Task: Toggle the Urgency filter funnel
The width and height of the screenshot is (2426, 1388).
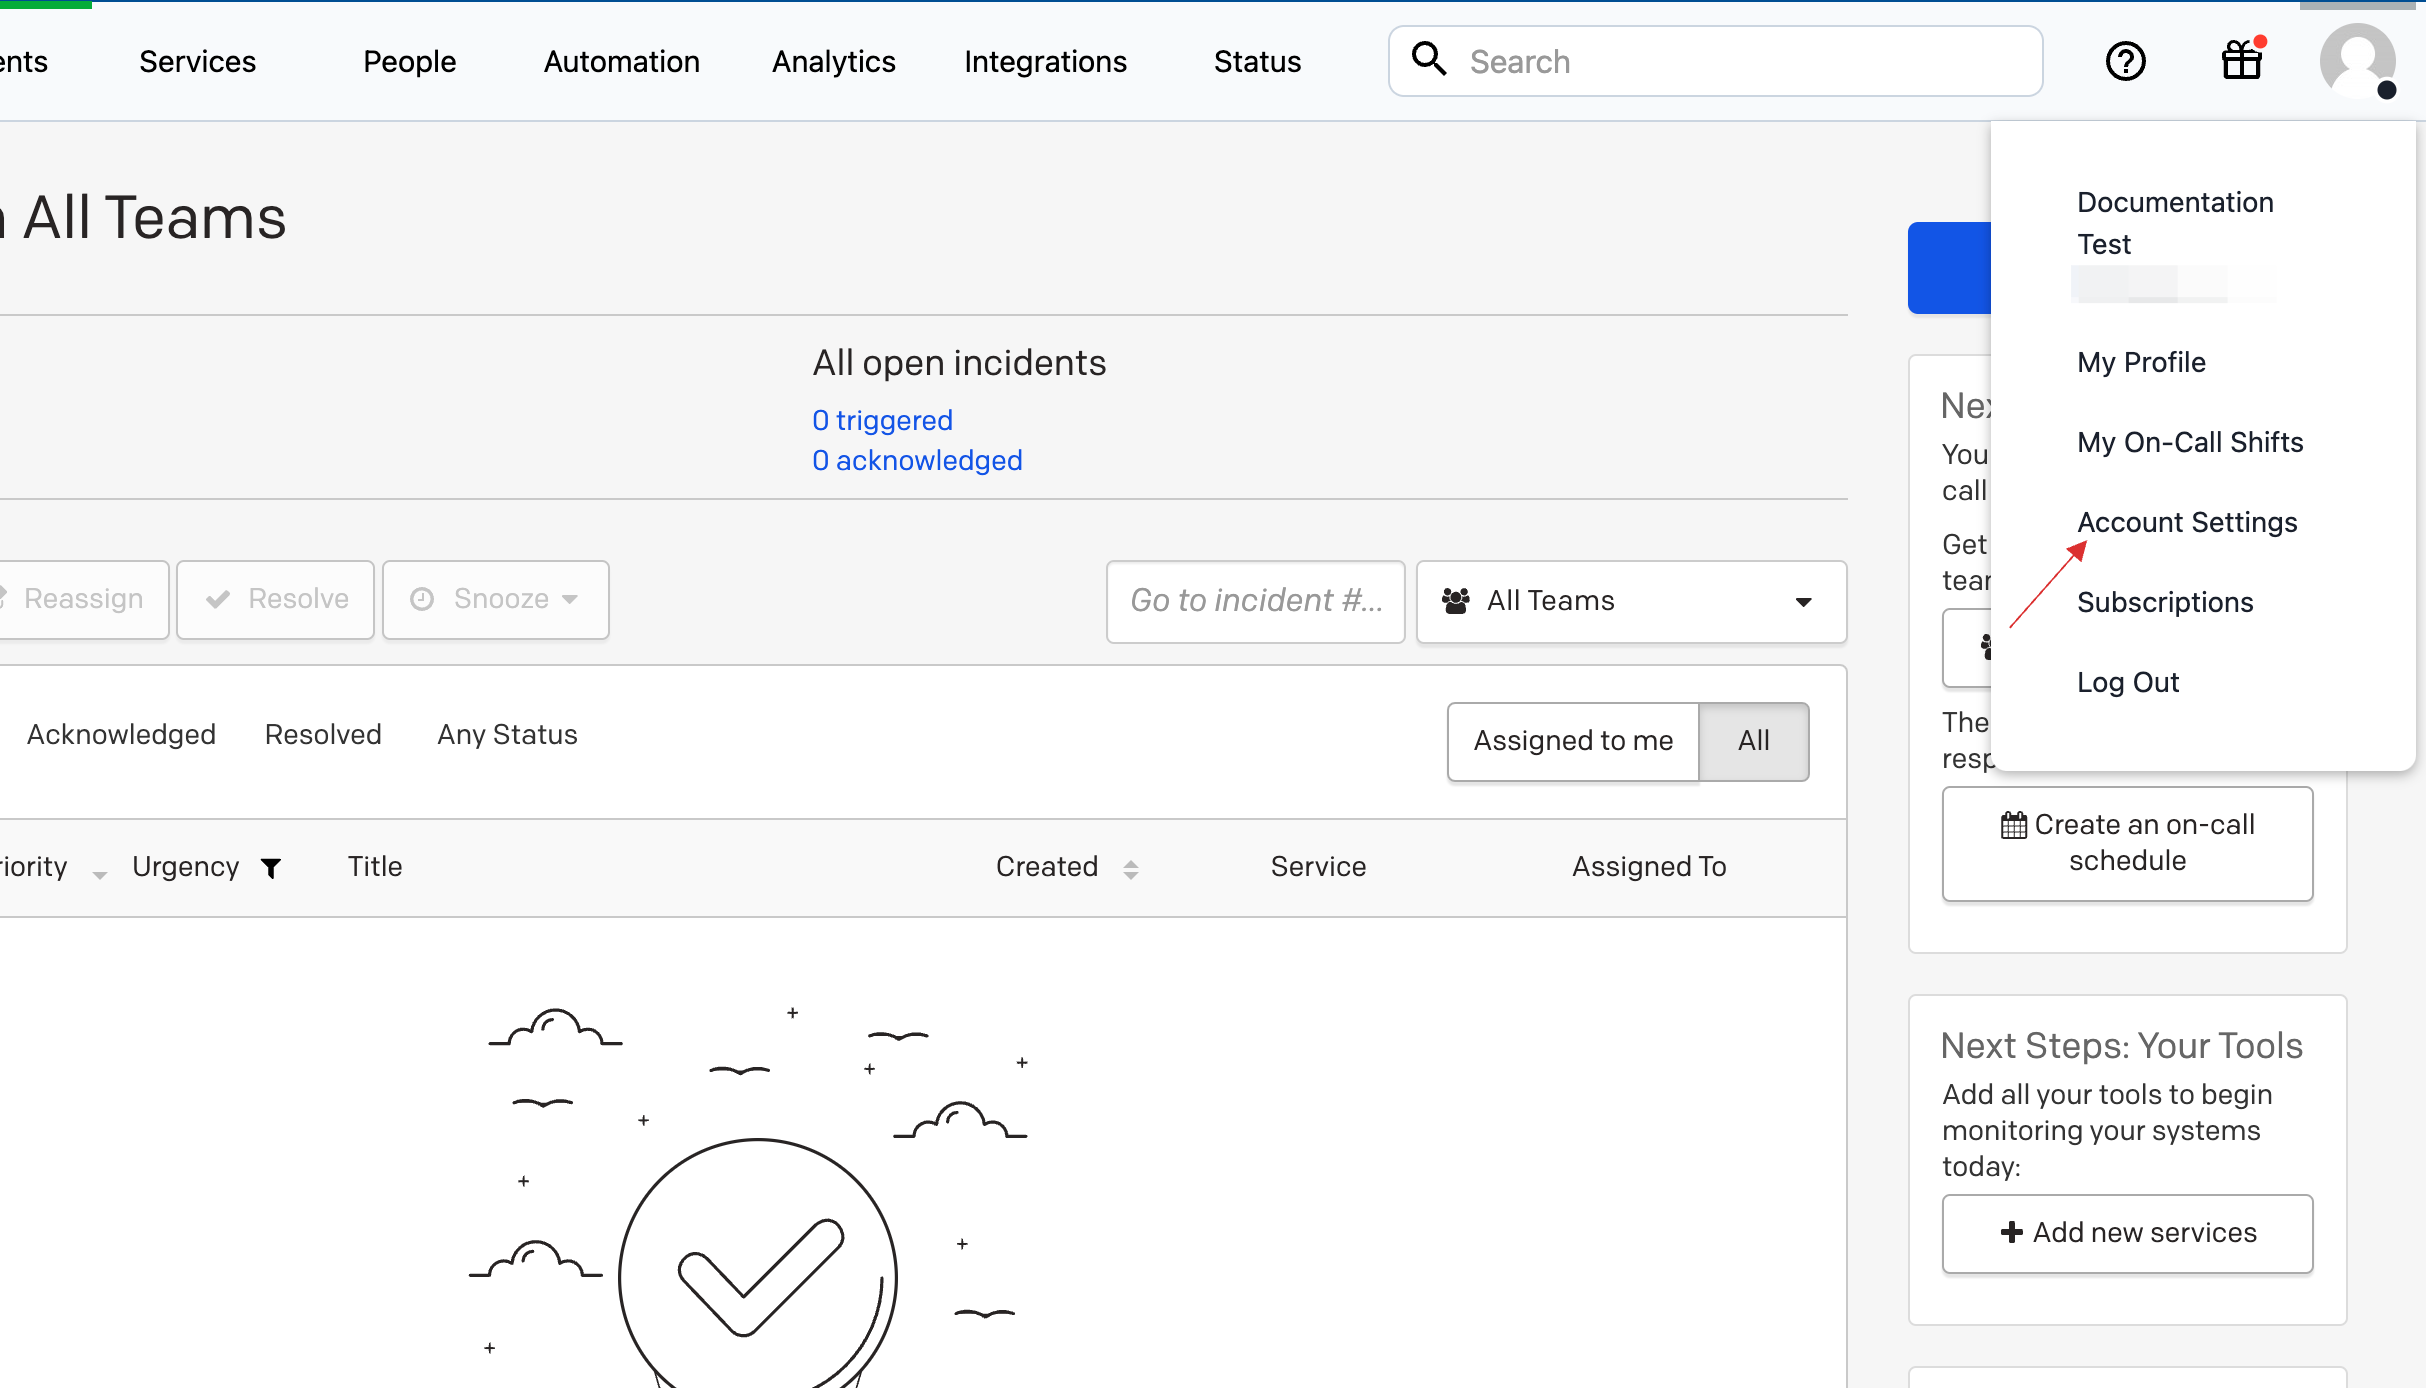Action: tap(272, 866)
